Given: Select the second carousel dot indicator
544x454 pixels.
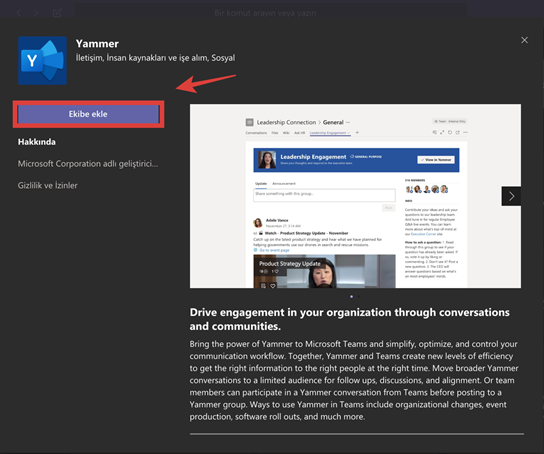Looking at the screenshot, I should click(x=358, y=297).
